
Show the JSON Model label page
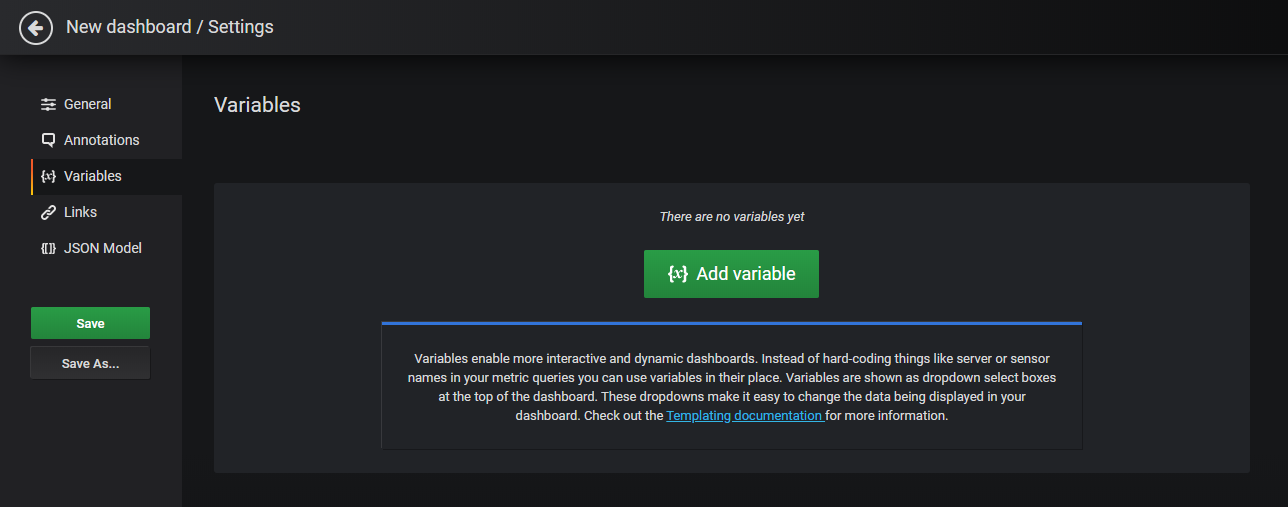(x=103, y=248)
